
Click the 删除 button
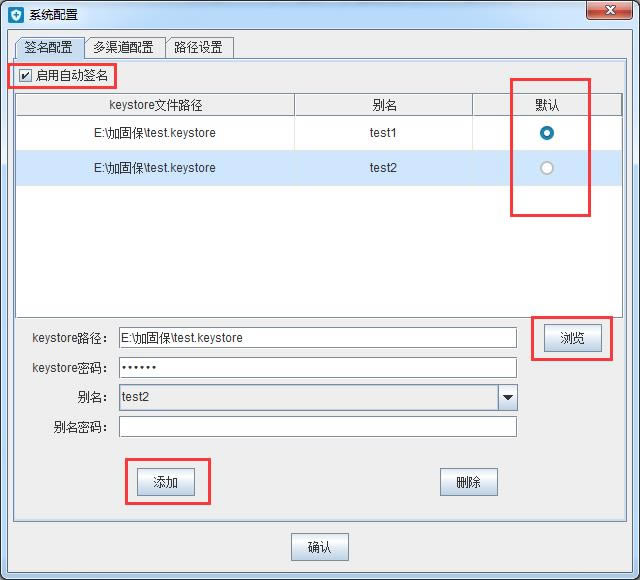tap(469, 482)
